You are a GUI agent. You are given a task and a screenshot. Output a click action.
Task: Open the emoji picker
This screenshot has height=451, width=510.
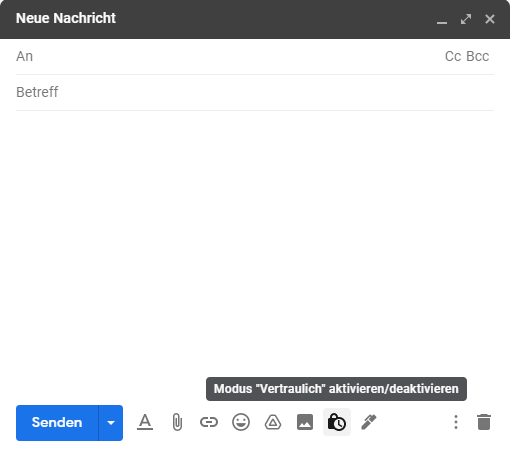click(x=241, y=422)
